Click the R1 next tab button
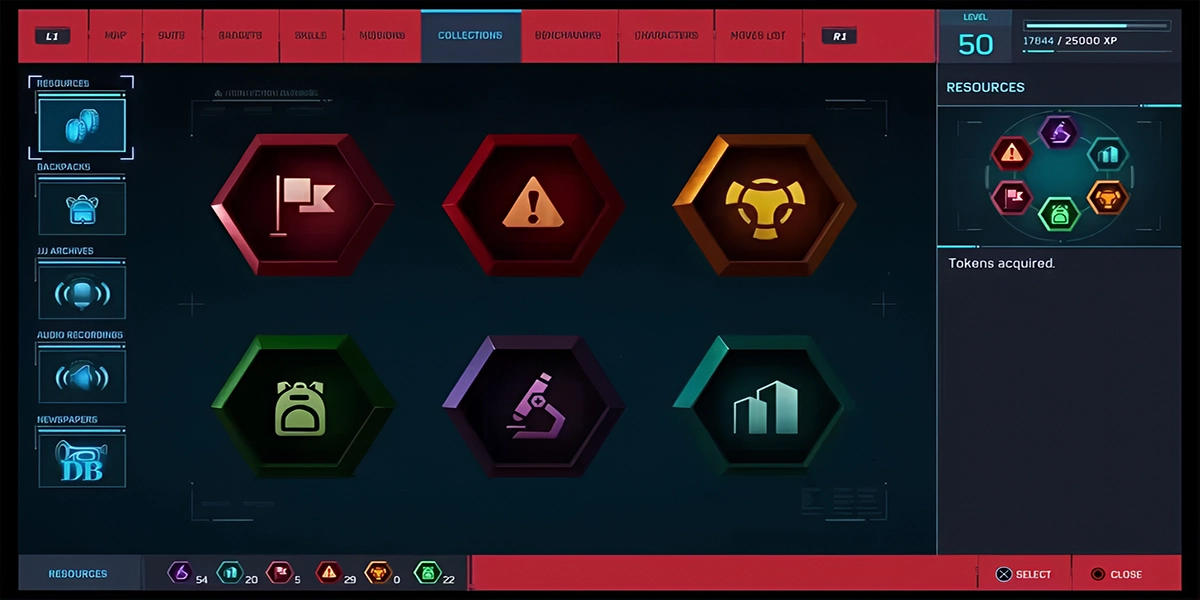Viewport: 1200px width, 600px height. (839, 36)
